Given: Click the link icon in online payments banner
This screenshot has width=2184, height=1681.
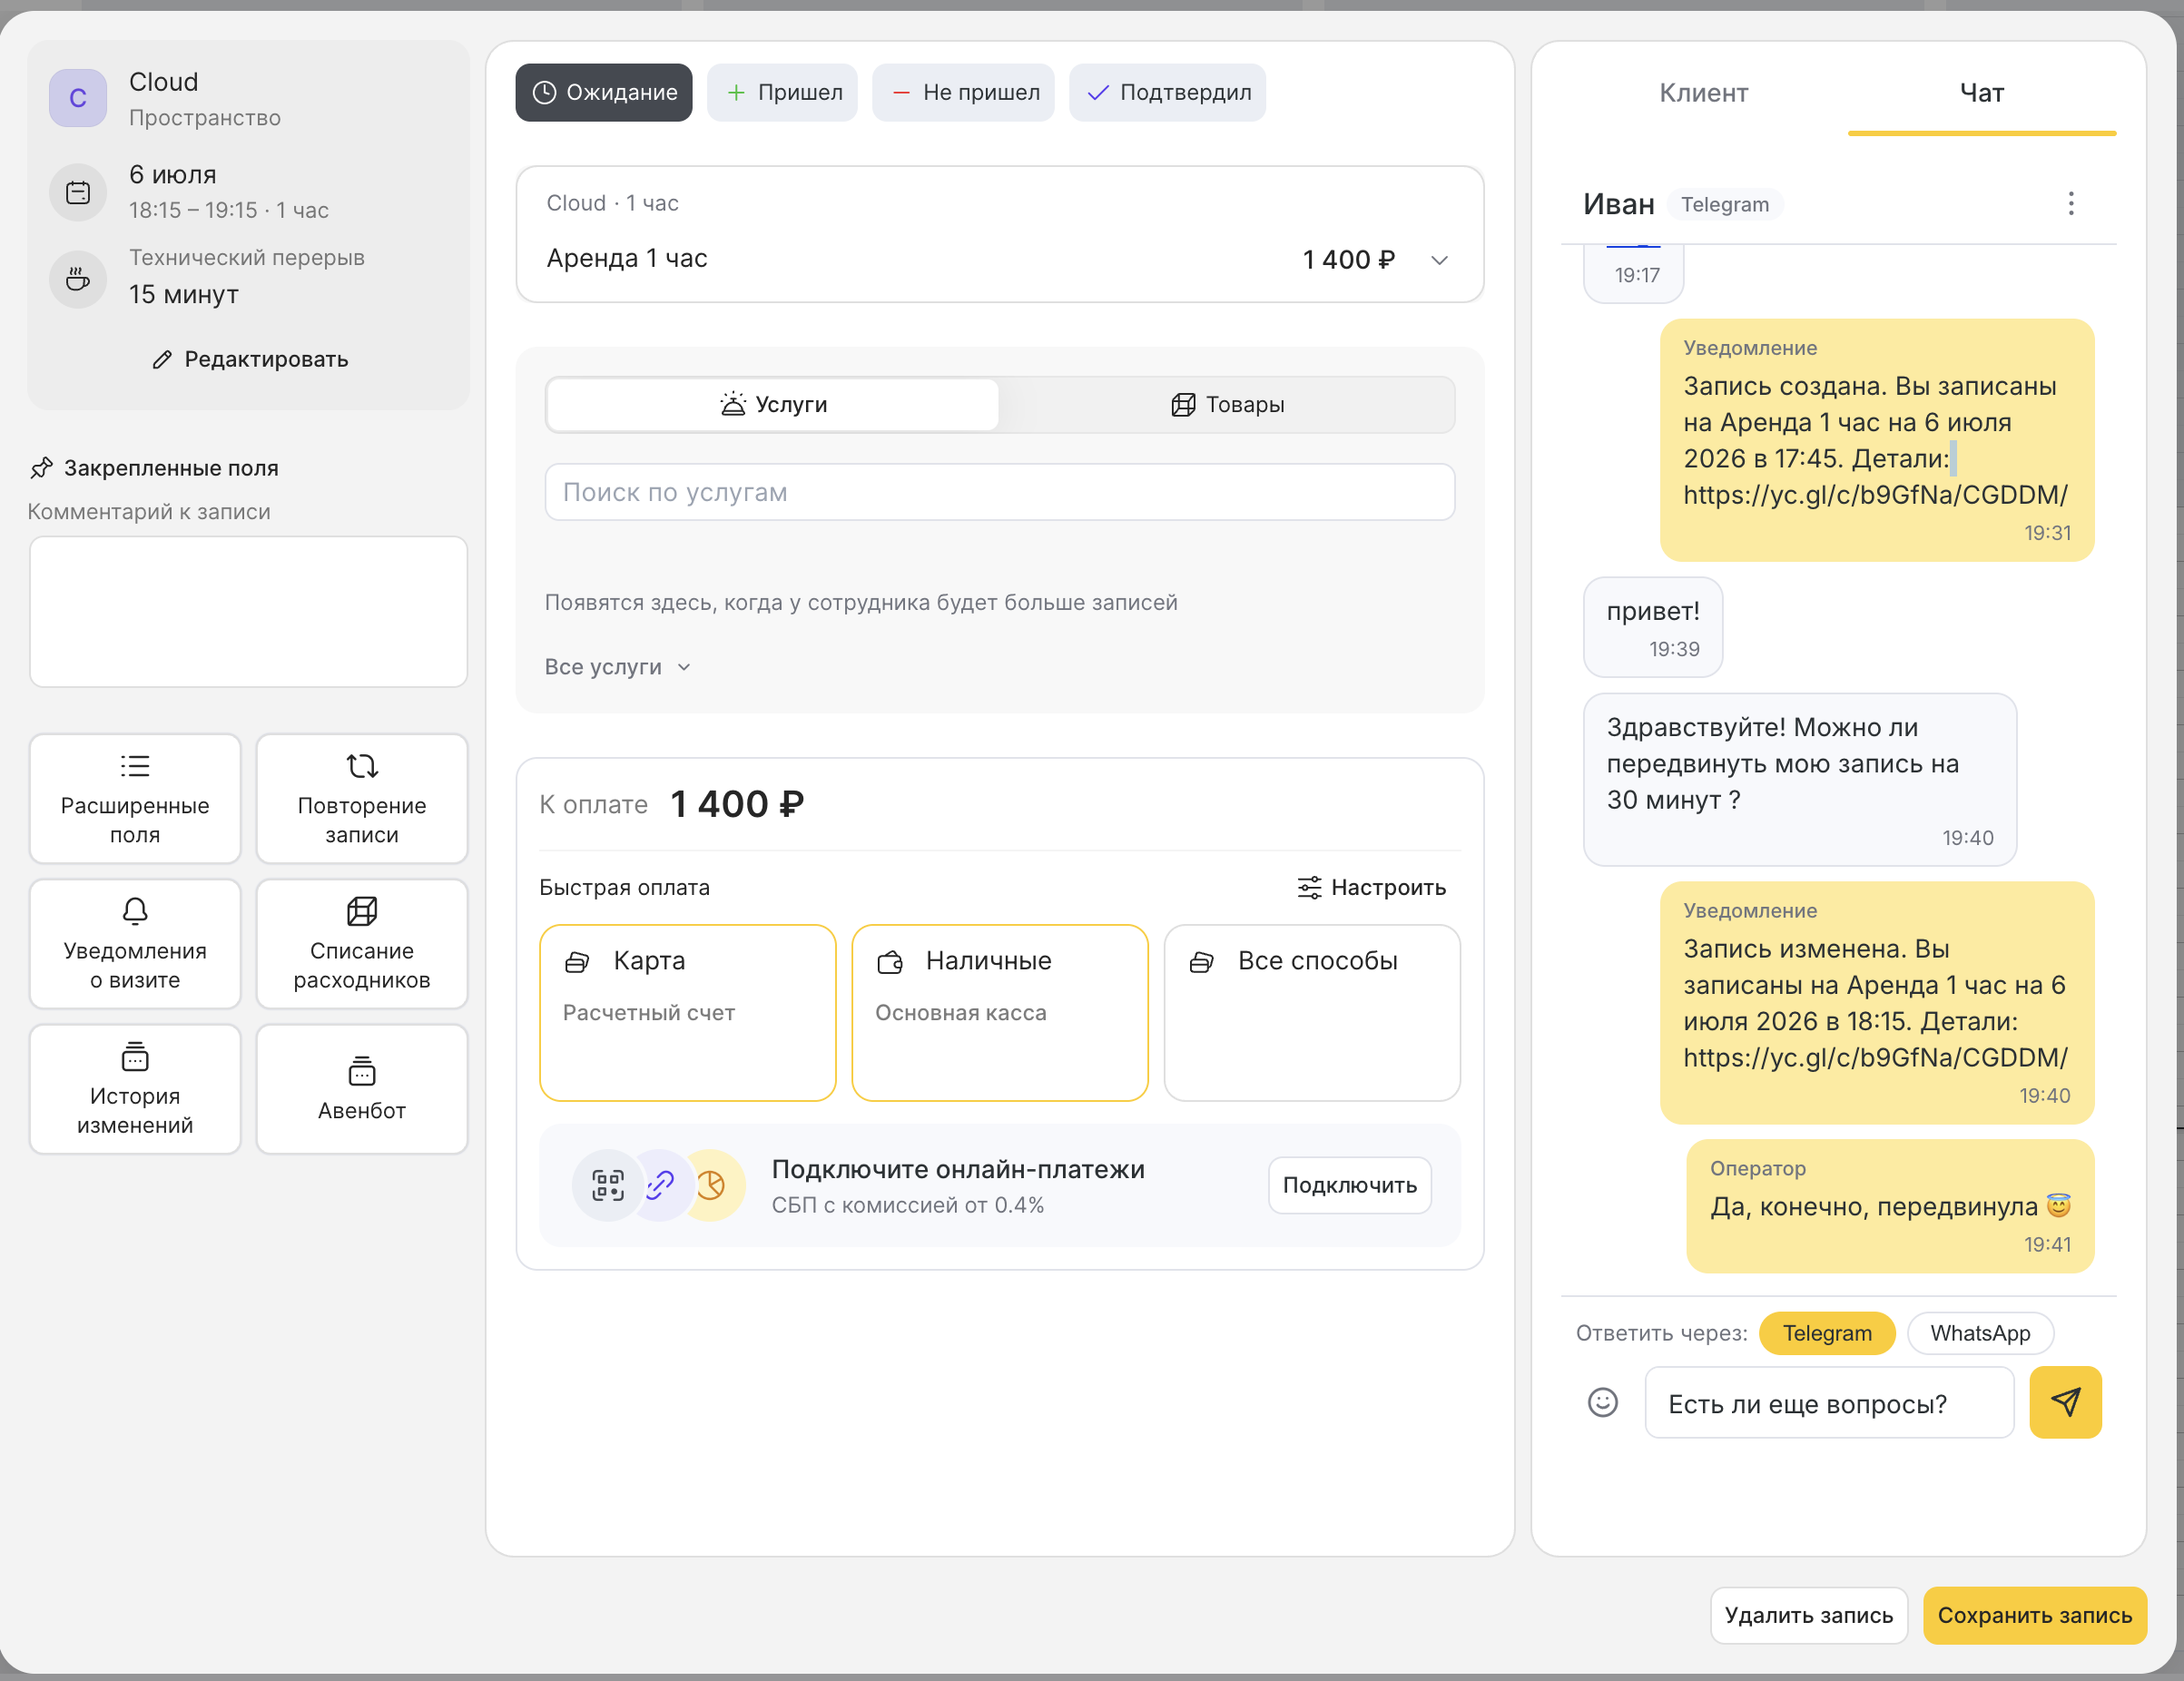Looking at the screenshot, I should 660,1185.
